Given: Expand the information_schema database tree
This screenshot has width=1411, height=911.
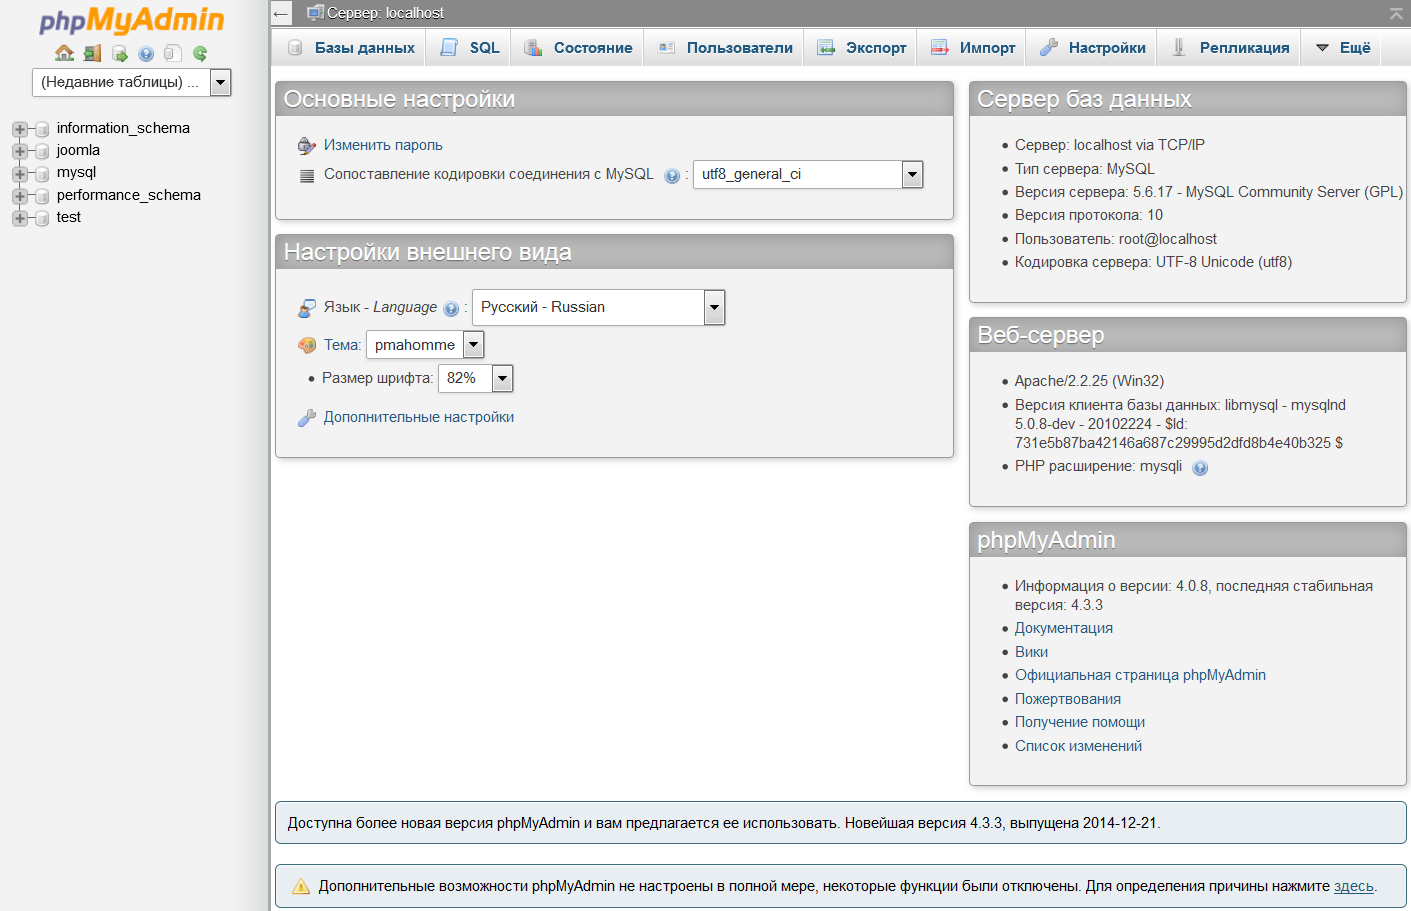Looking at the screenshot, I should [20, 129].
